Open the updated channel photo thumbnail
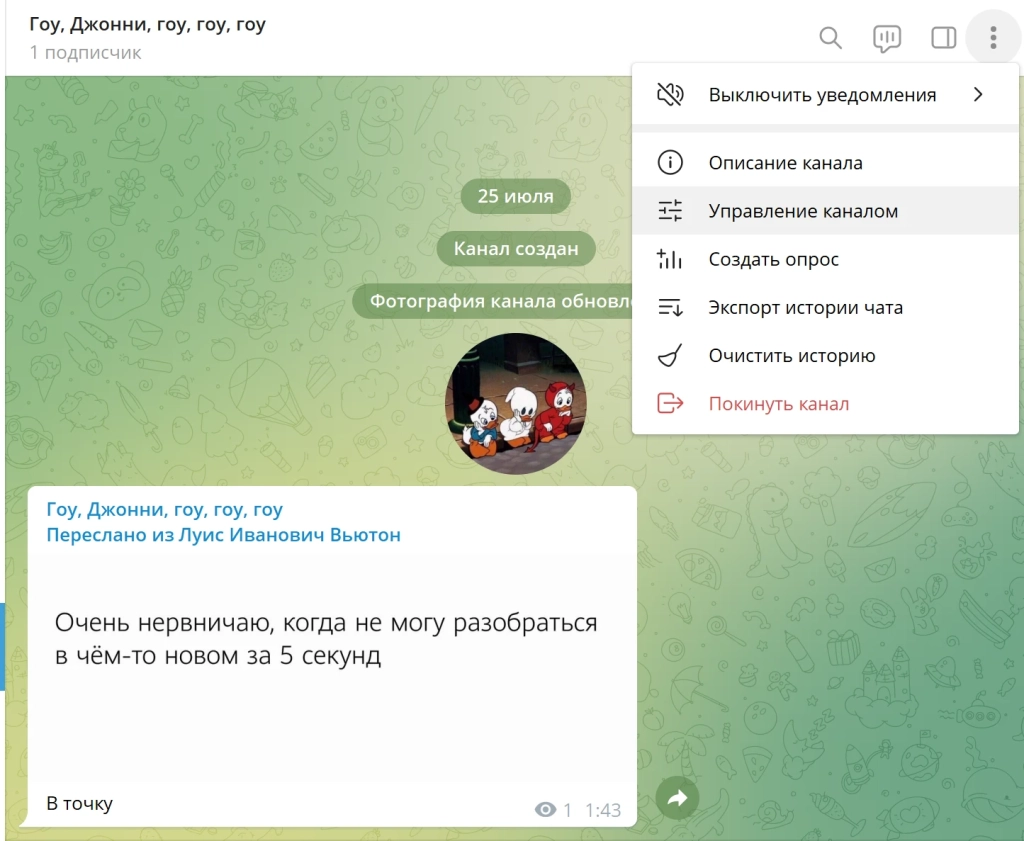The image size is (1024, 841). pos(515,404)
